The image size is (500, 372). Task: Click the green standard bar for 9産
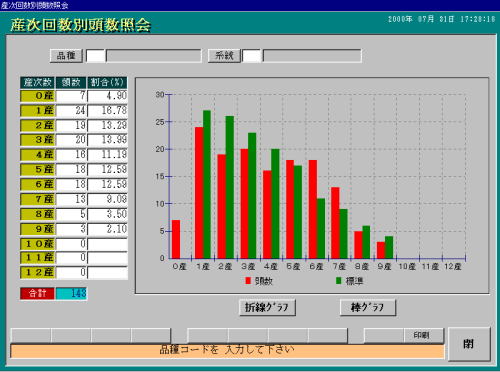coord(389,247)
